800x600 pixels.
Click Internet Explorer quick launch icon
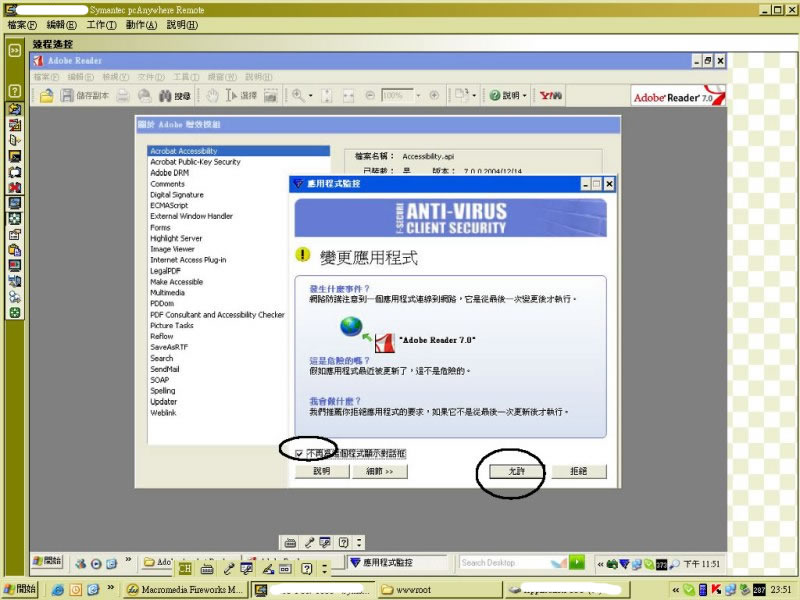tap(58, 590)
